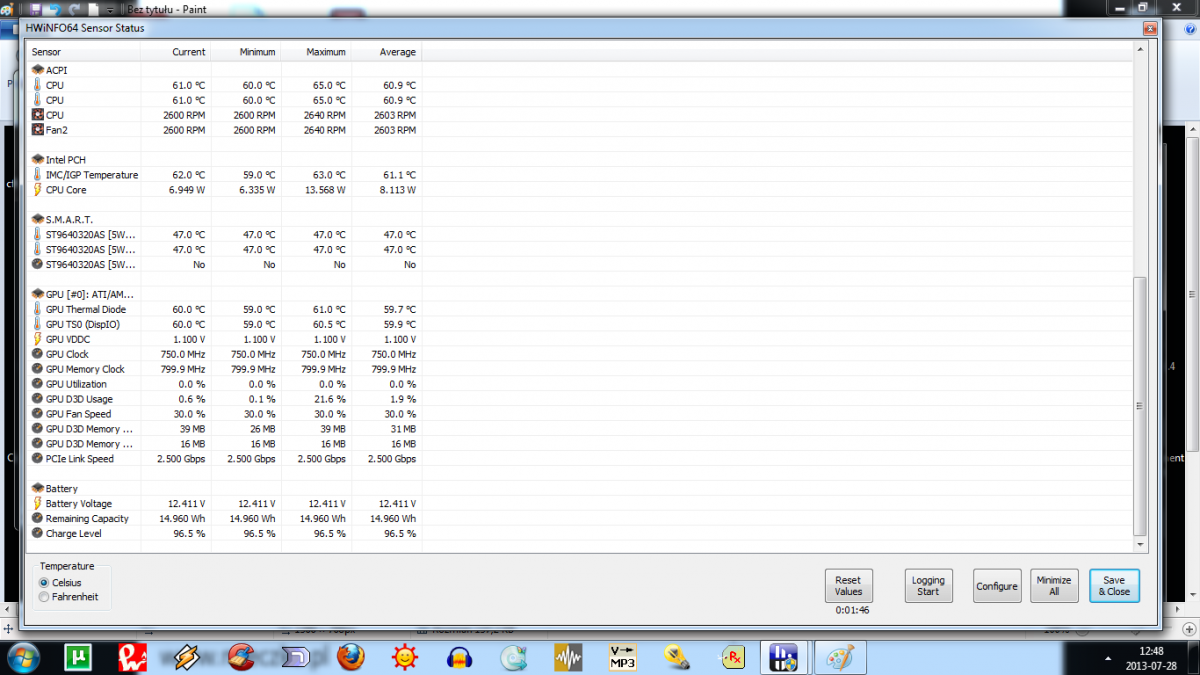
Task: Click the Reset Values button
Action: [848, 586]
